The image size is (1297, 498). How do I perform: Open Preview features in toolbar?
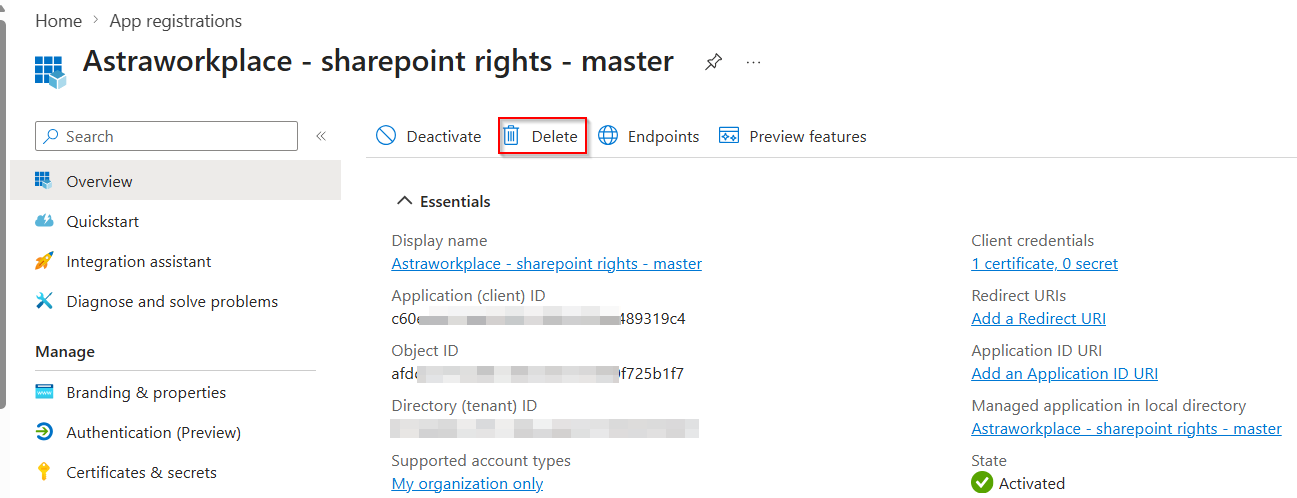click(x=793, y=136)
